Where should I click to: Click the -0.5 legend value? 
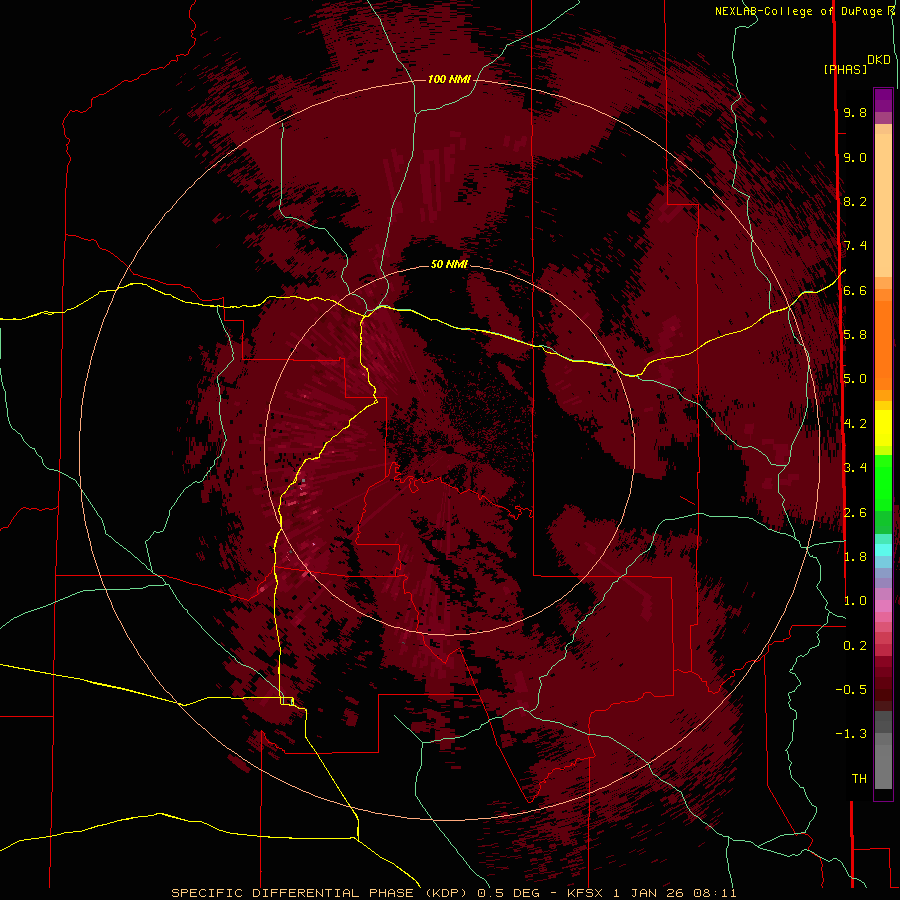click(851, 690)
